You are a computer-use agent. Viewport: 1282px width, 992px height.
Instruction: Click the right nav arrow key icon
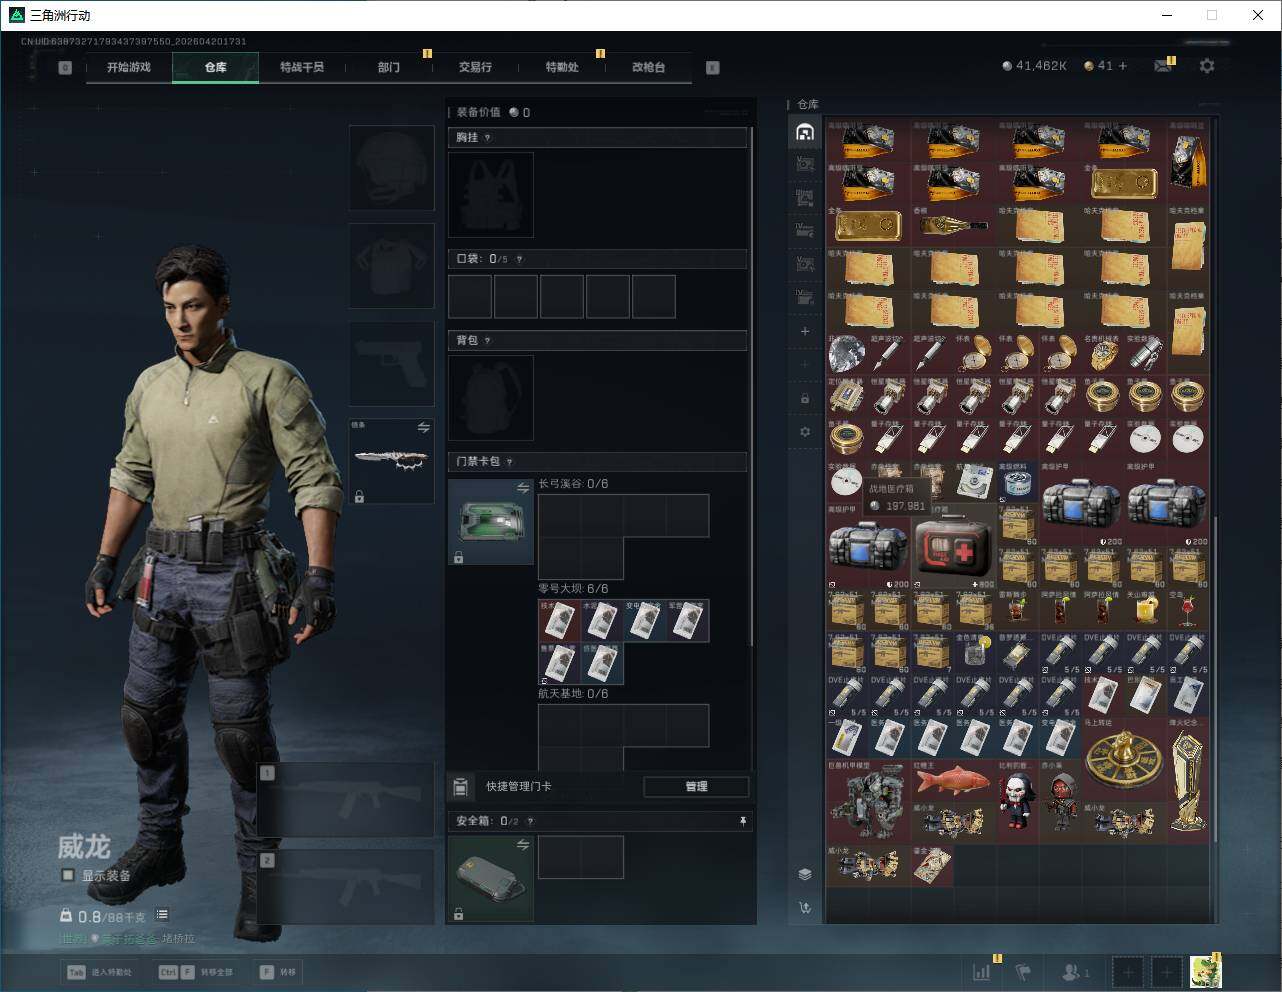pos(713,68)
